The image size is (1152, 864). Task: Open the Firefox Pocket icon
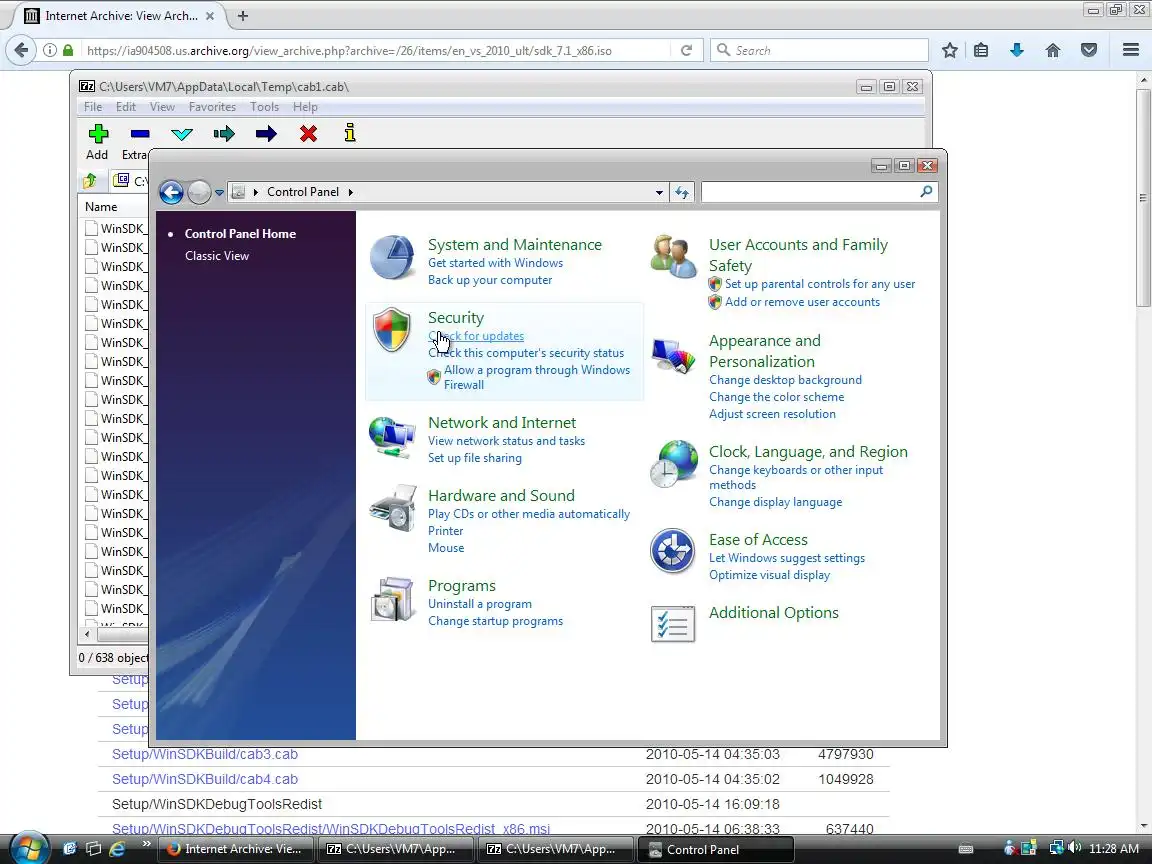coord(1089,50)
